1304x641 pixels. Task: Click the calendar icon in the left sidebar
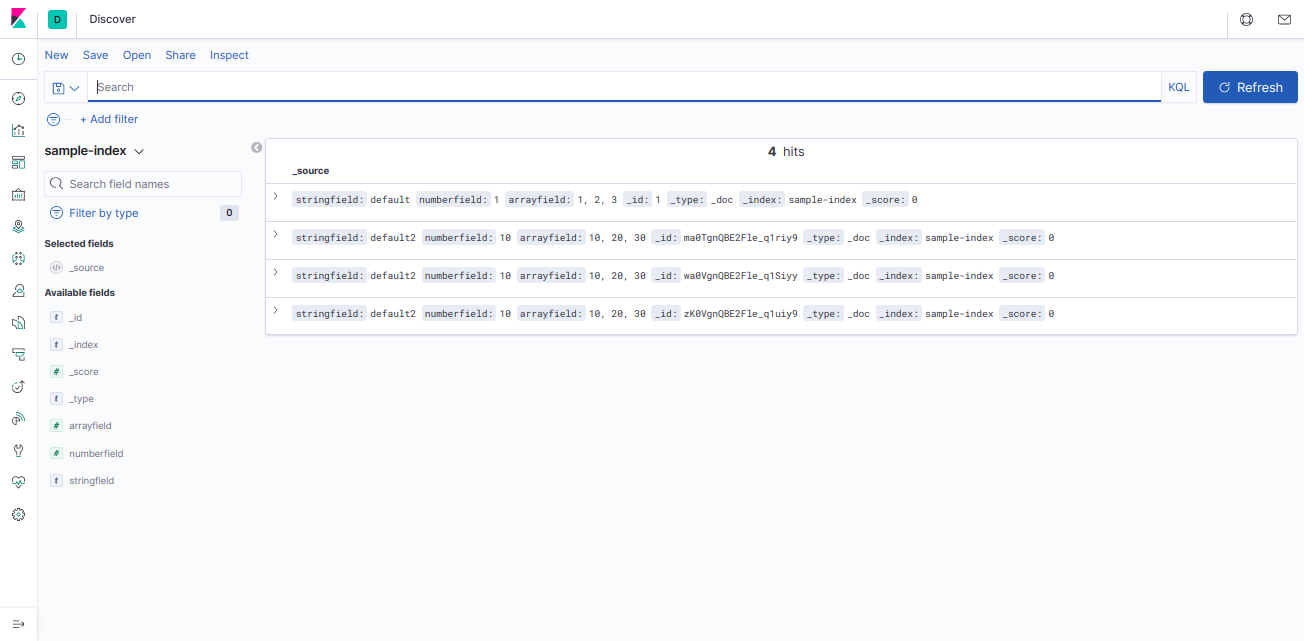(x=18, y=194)
